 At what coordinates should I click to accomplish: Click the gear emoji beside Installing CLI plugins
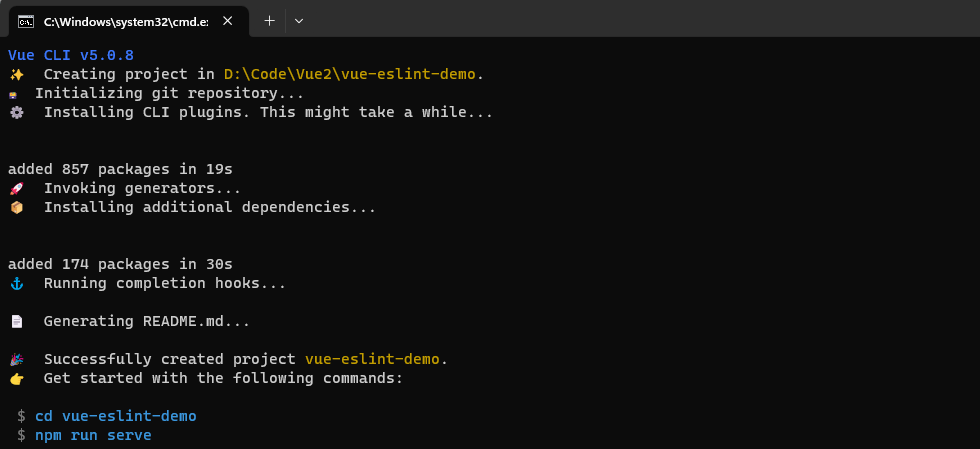[x=16, y=112]
